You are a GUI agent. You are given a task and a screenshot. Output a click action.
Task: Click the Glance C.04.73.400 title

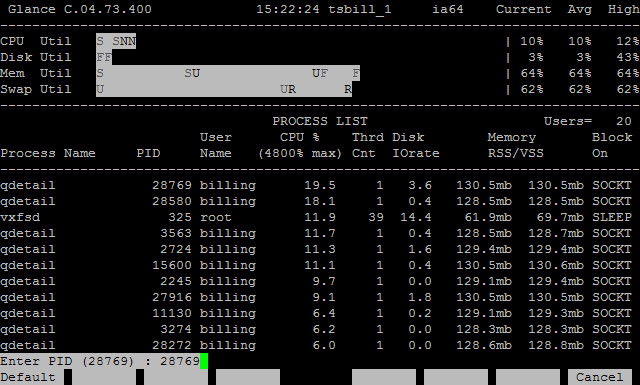pyautogui.click(x=80, y=9)
